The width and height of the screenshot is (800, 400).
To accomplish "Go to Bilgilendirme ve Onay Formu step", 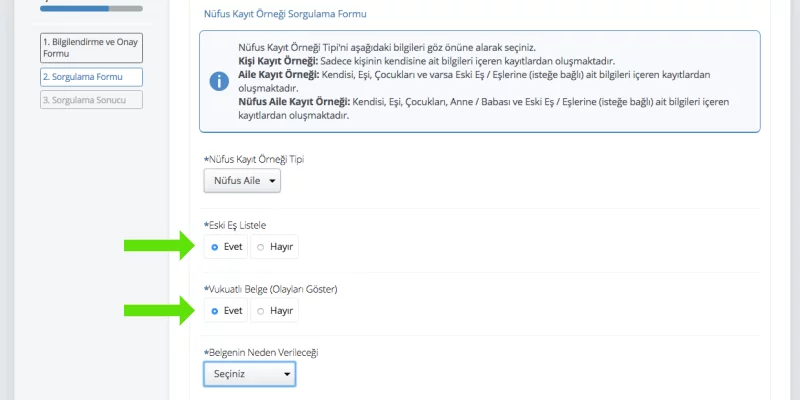I will click(91, 48).
